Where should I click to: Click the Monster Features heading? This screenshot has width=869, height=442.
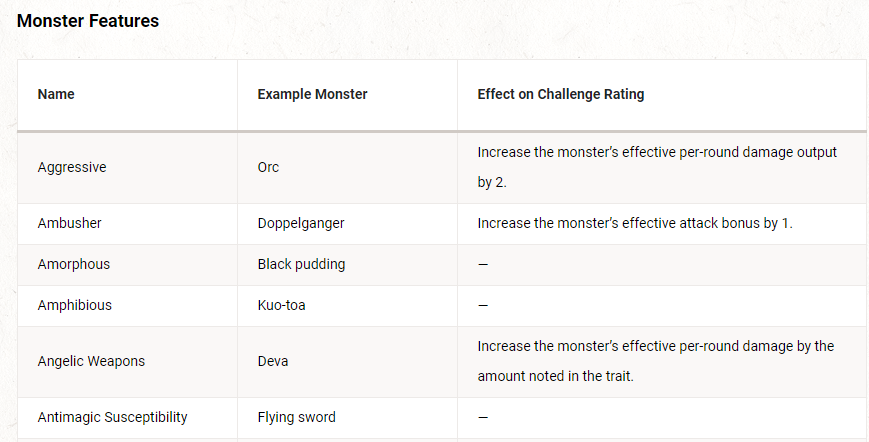(88, 21)
